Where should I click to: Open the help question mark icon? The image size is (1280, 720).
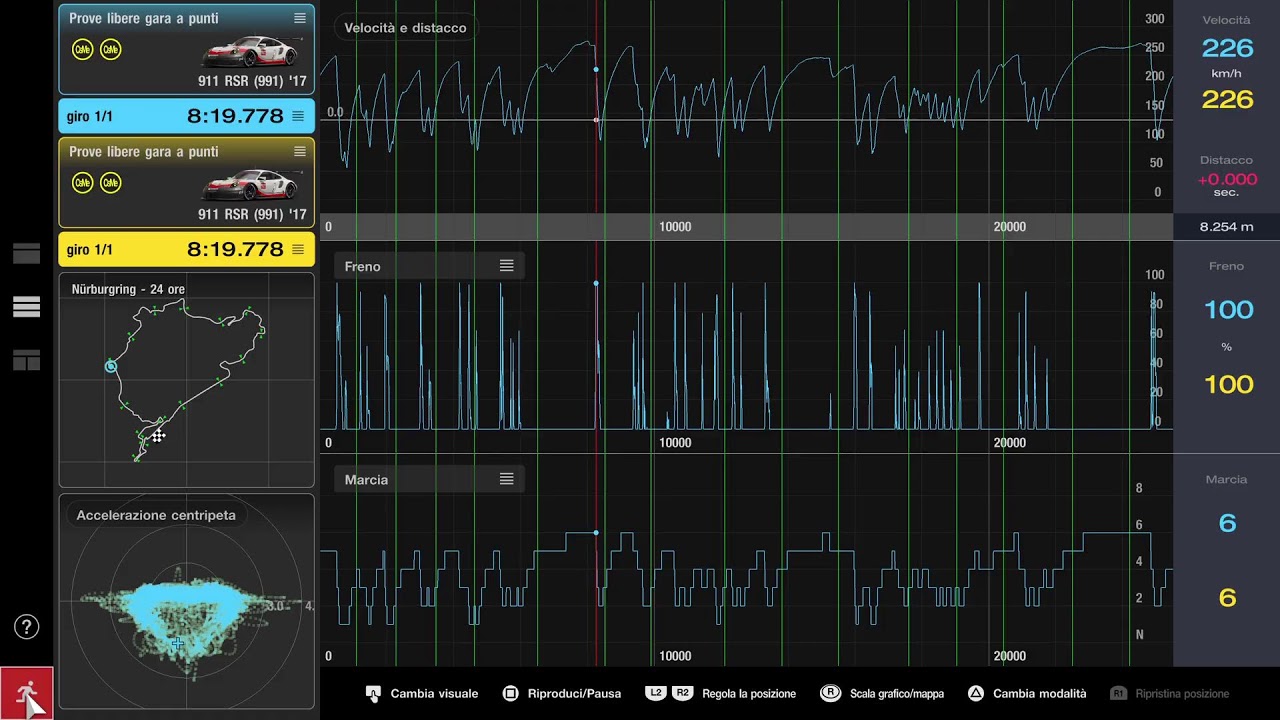[x=26, y=627]
